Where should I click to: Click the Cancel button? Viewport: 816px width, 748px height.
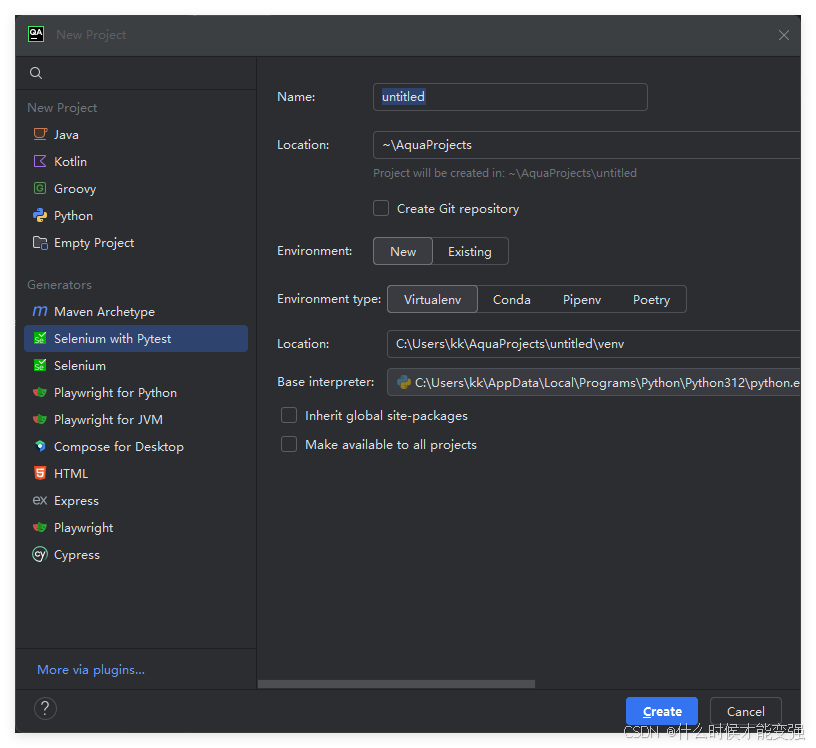746,711
